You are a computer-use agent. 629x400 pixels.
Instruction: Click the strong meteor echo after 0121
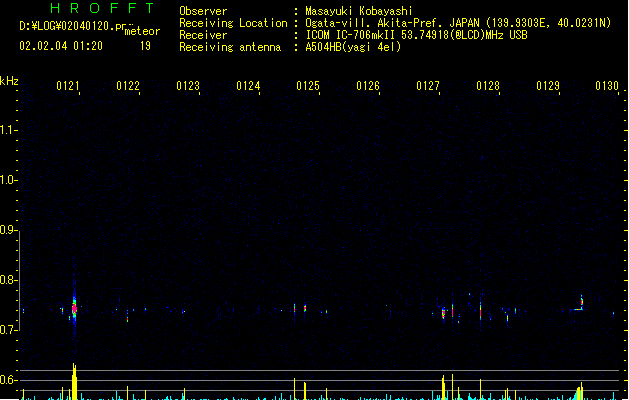pos(74,309)
